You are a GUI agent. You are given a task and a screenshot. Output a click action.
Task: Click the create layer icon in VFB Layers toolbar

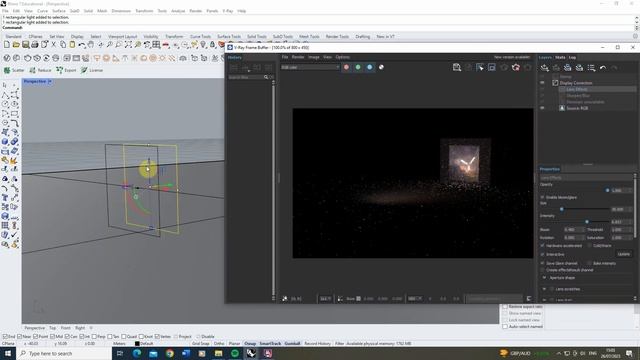coord(544,68)
